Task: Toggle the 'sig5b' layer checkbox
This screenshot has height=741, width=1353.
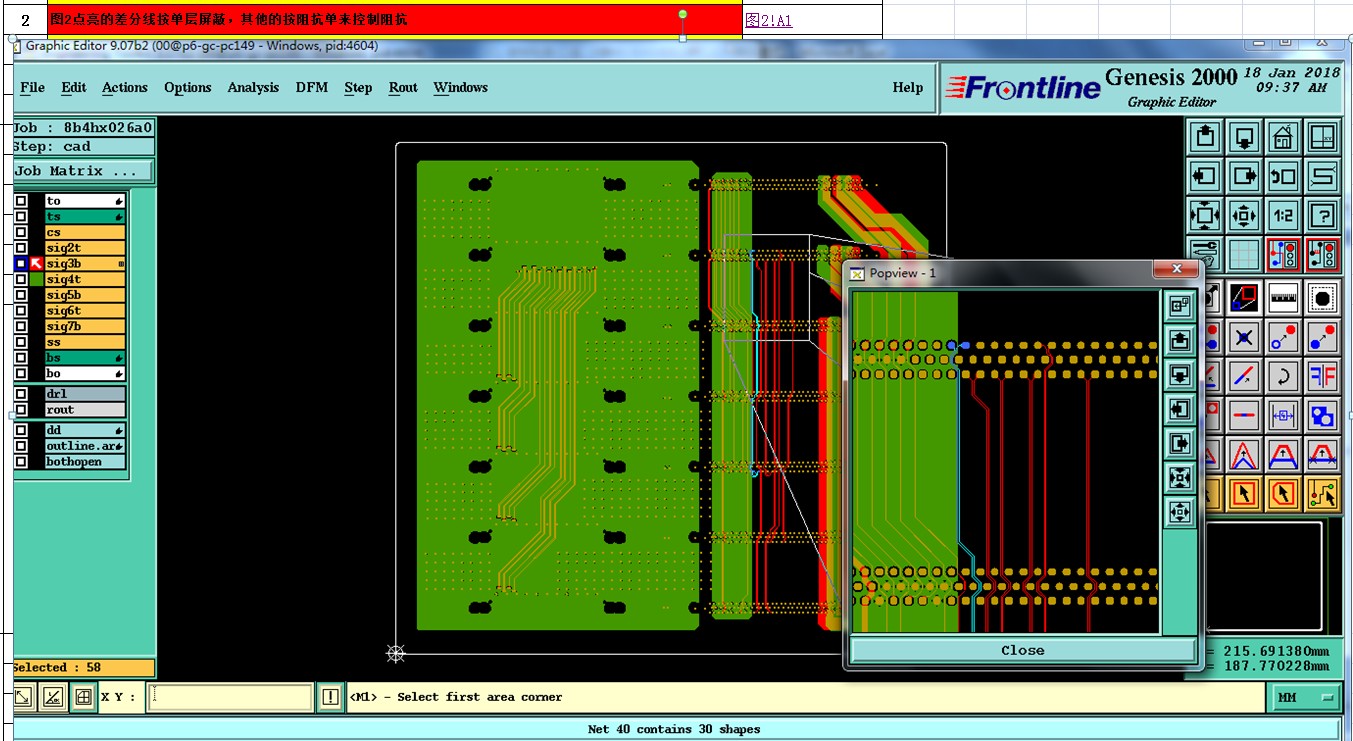Action: click(21, 295)
